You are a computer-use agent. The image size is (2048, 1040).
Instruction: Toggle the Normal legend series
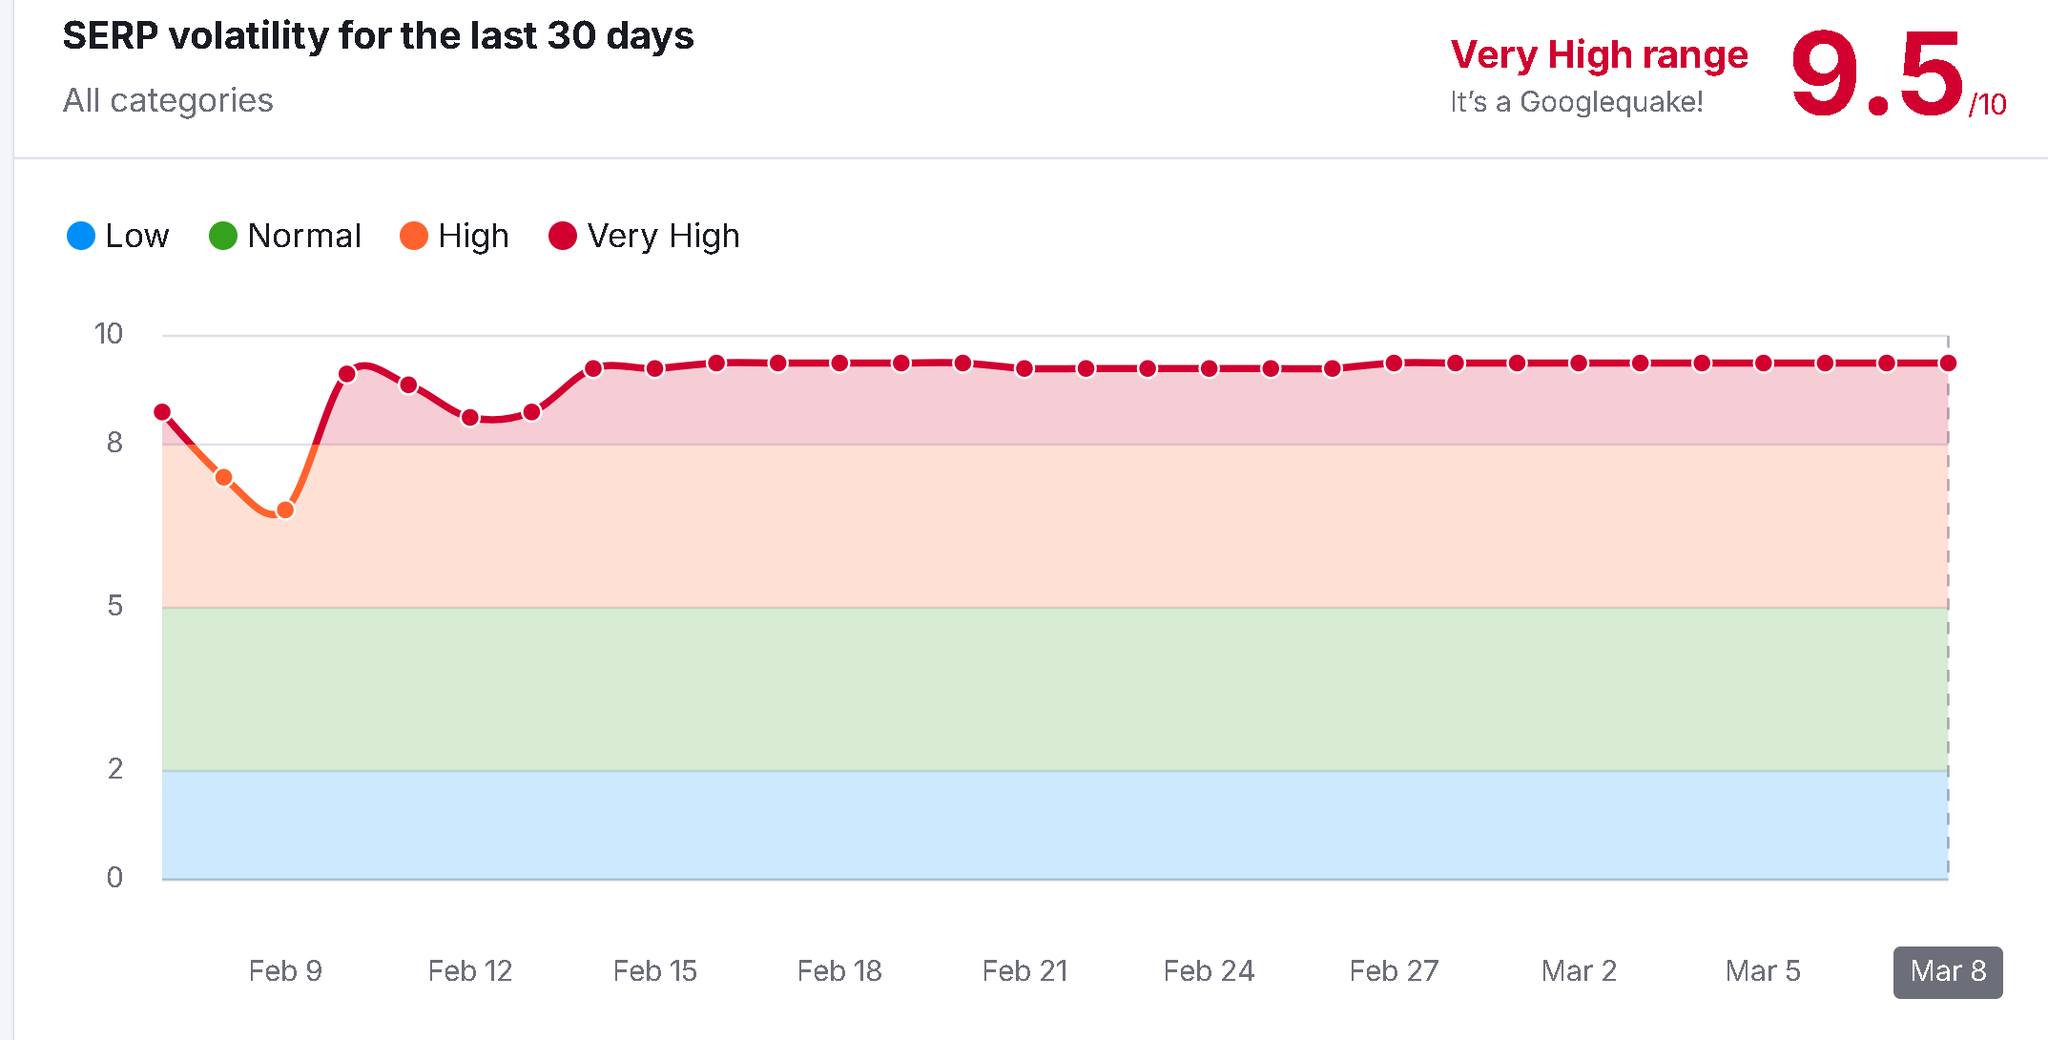coord(285,236)
